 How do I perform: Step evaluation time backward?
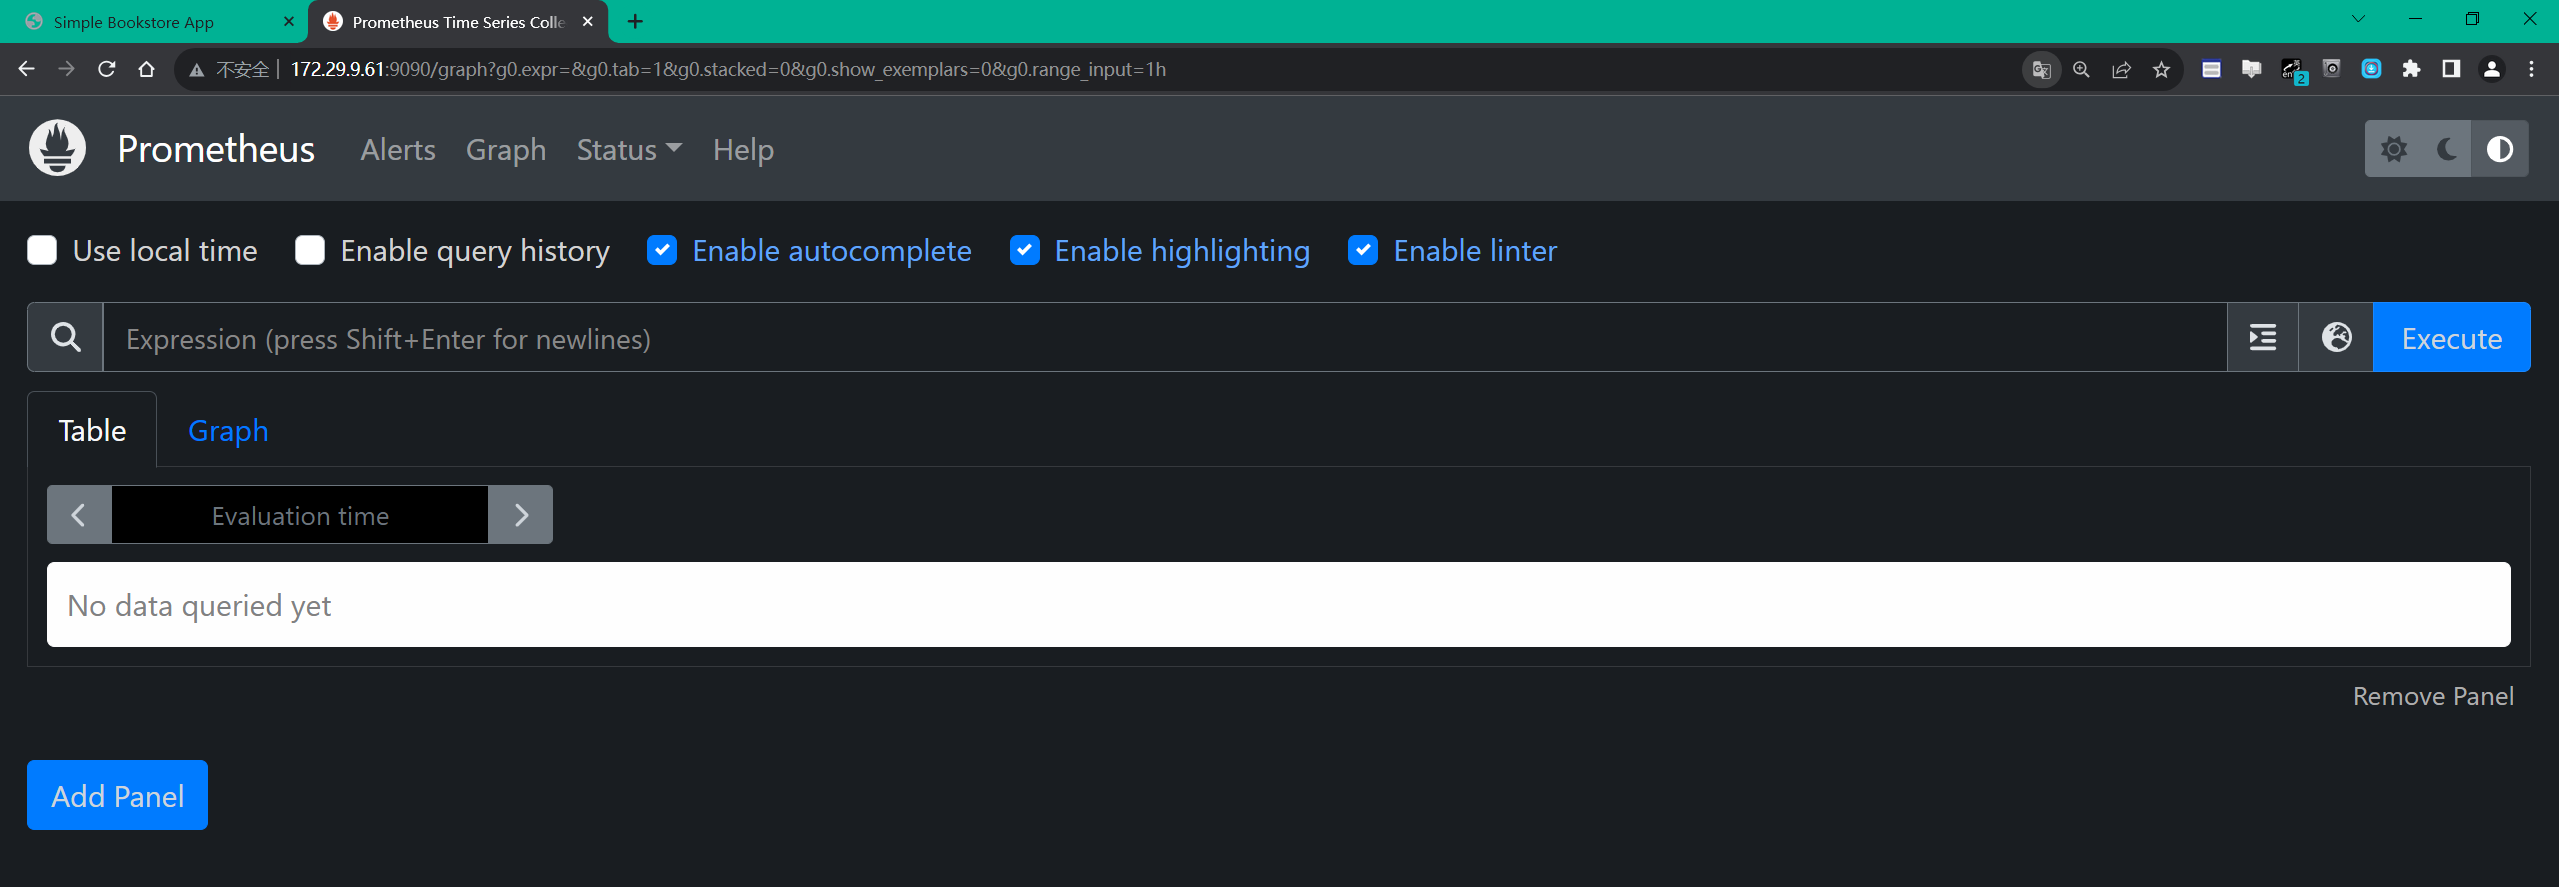click(79, 515)
